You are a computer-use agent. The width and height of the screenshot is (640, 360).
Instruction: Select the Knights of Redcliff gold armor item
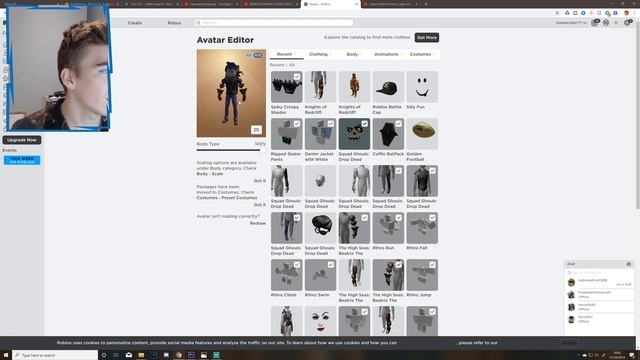coord(354,87)
